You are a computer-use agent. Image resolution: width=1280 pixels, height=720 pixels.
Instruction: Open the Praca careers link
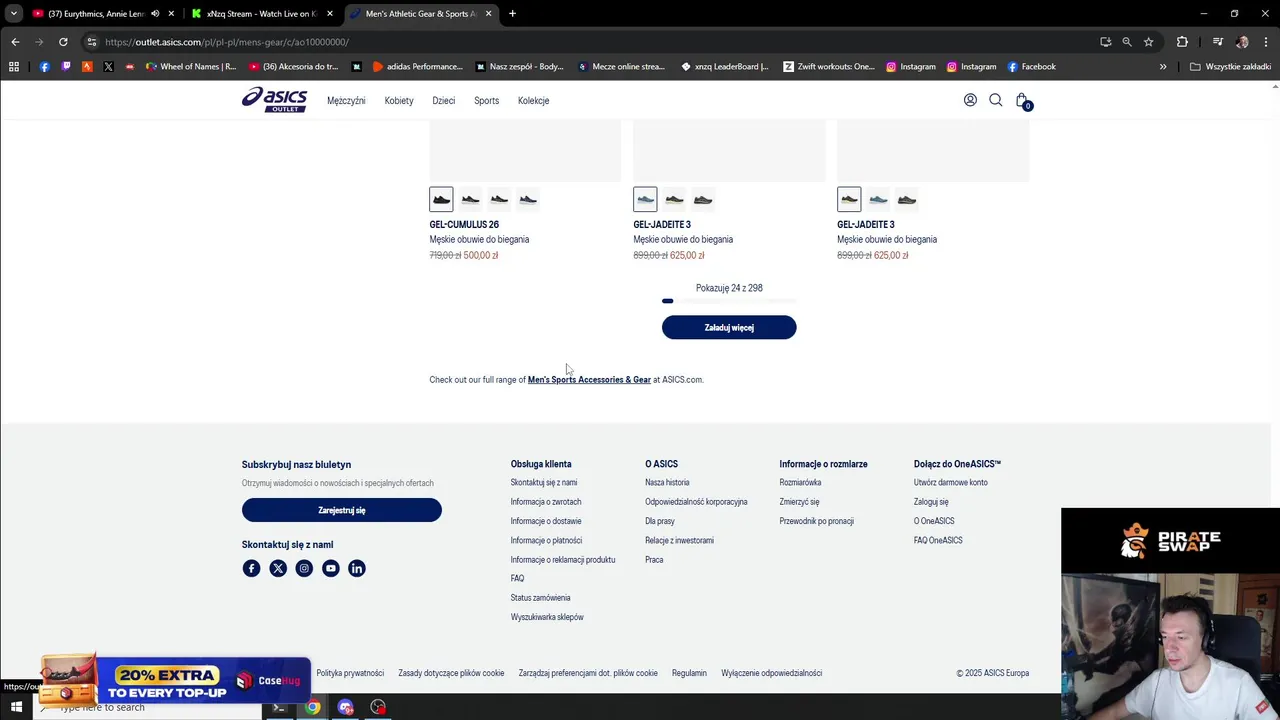(654, 560)
